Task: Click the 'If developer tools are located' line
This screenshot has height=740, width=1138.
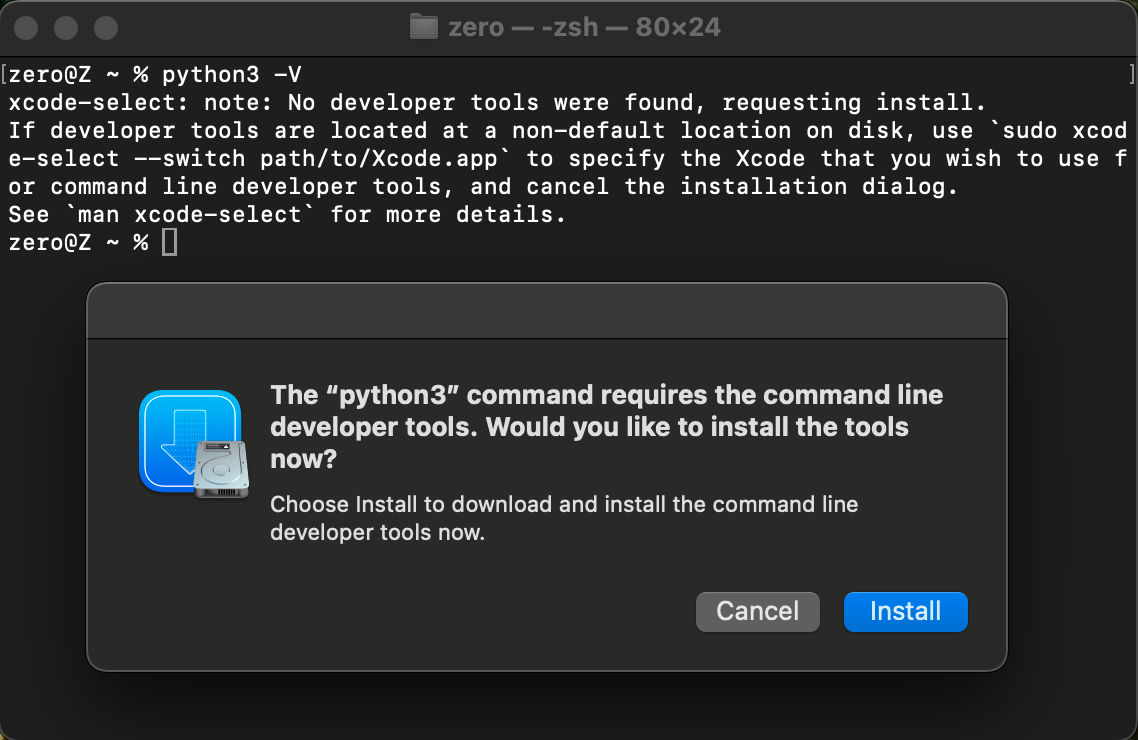Action: [568, 131]
